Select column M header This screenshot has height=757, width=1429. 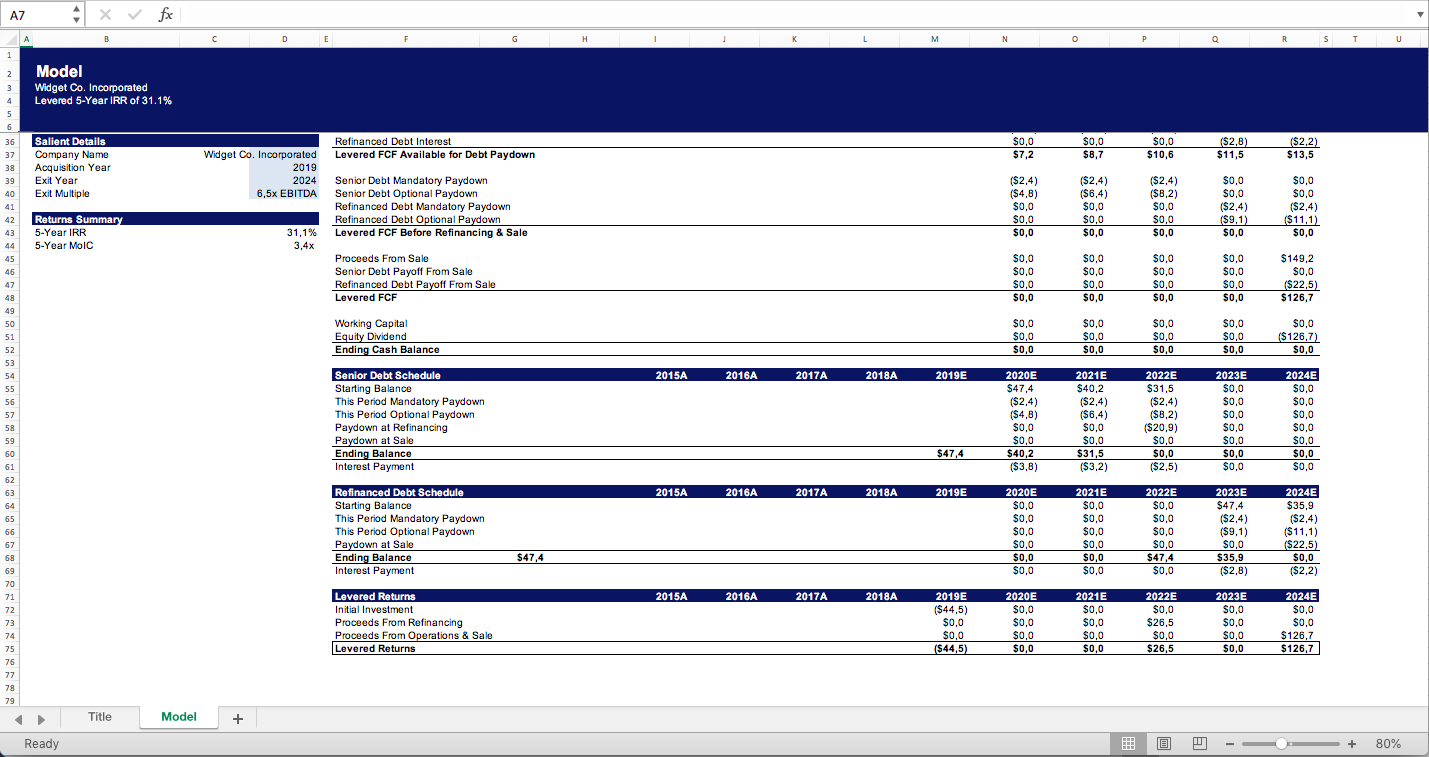(x=934, y=39)
